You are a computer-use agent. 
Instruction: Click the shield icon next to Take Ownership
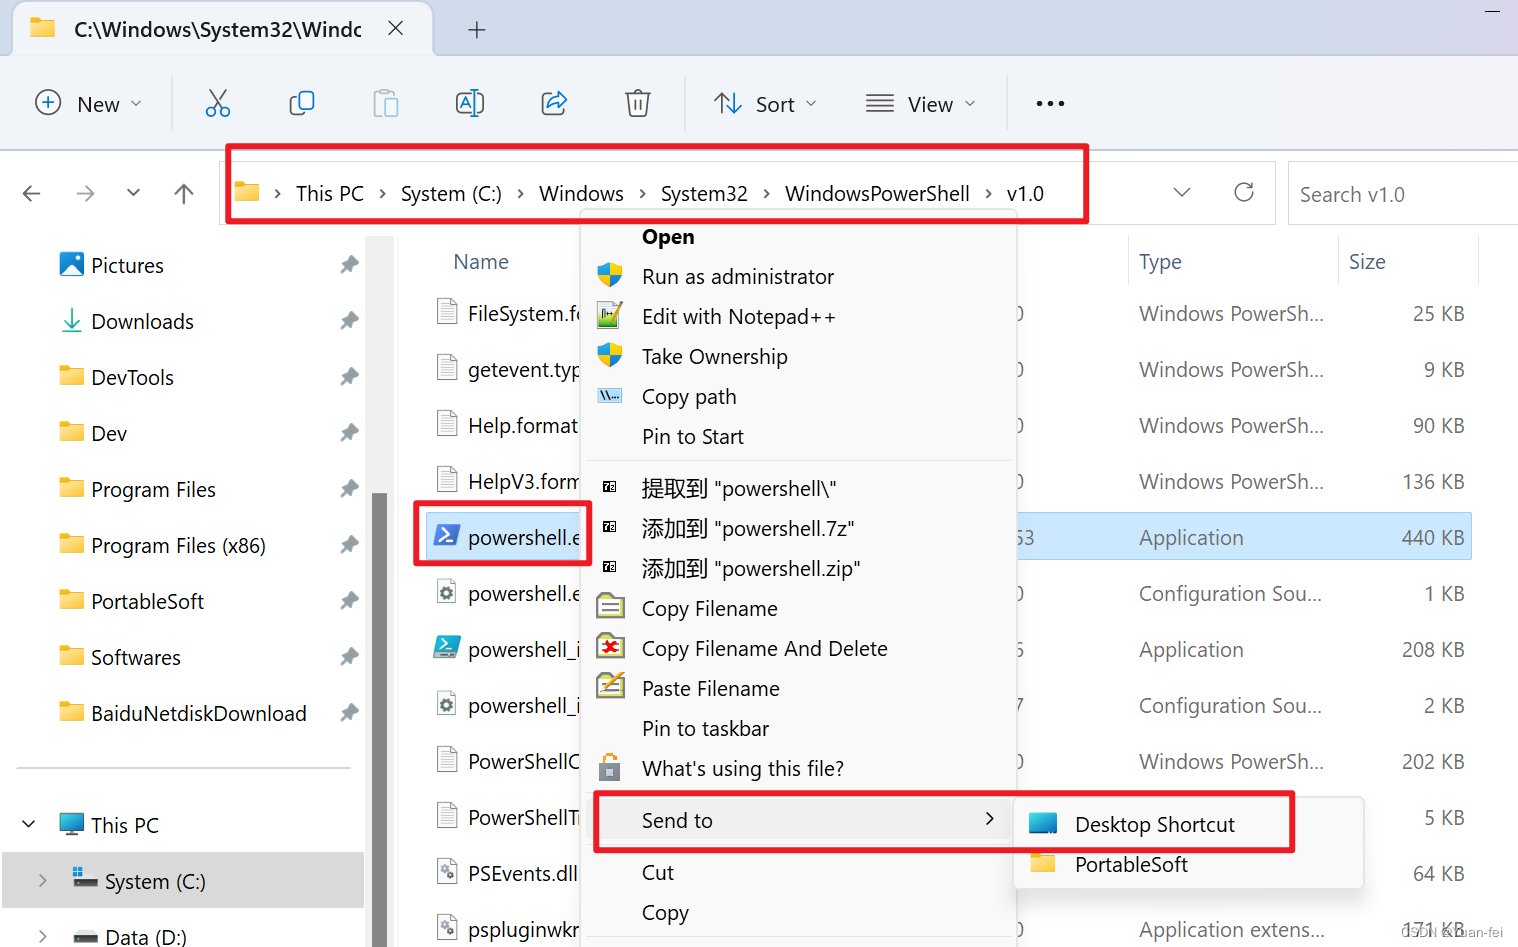610,356
